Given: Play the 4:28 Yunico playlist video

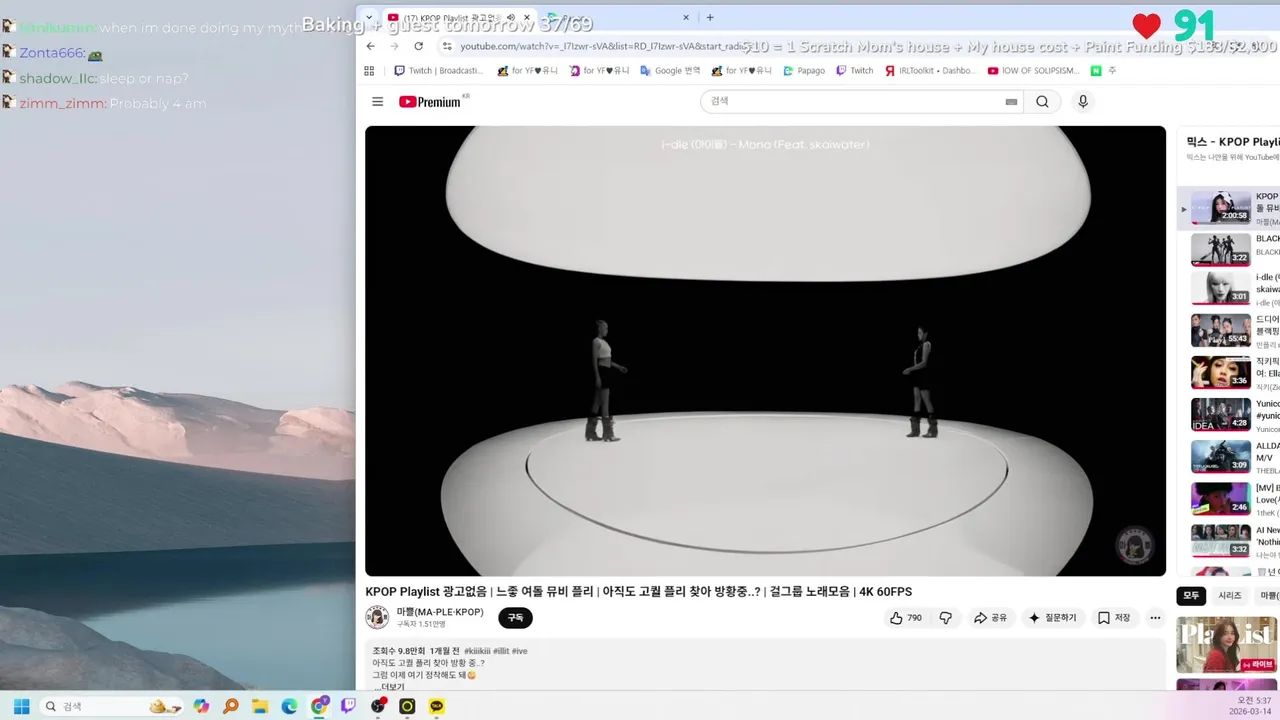Looking at the screenshot, I should click(1220, 414).
